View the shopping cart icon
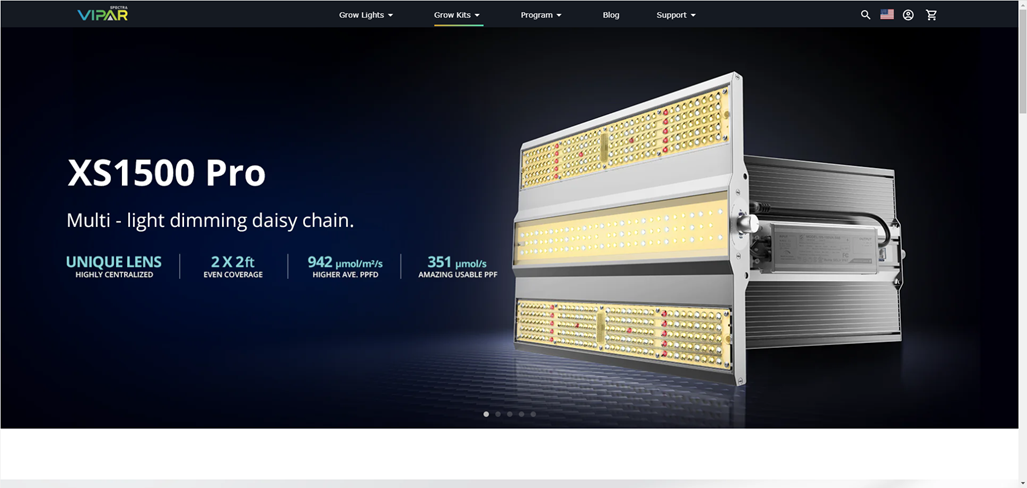 (932, 15)
